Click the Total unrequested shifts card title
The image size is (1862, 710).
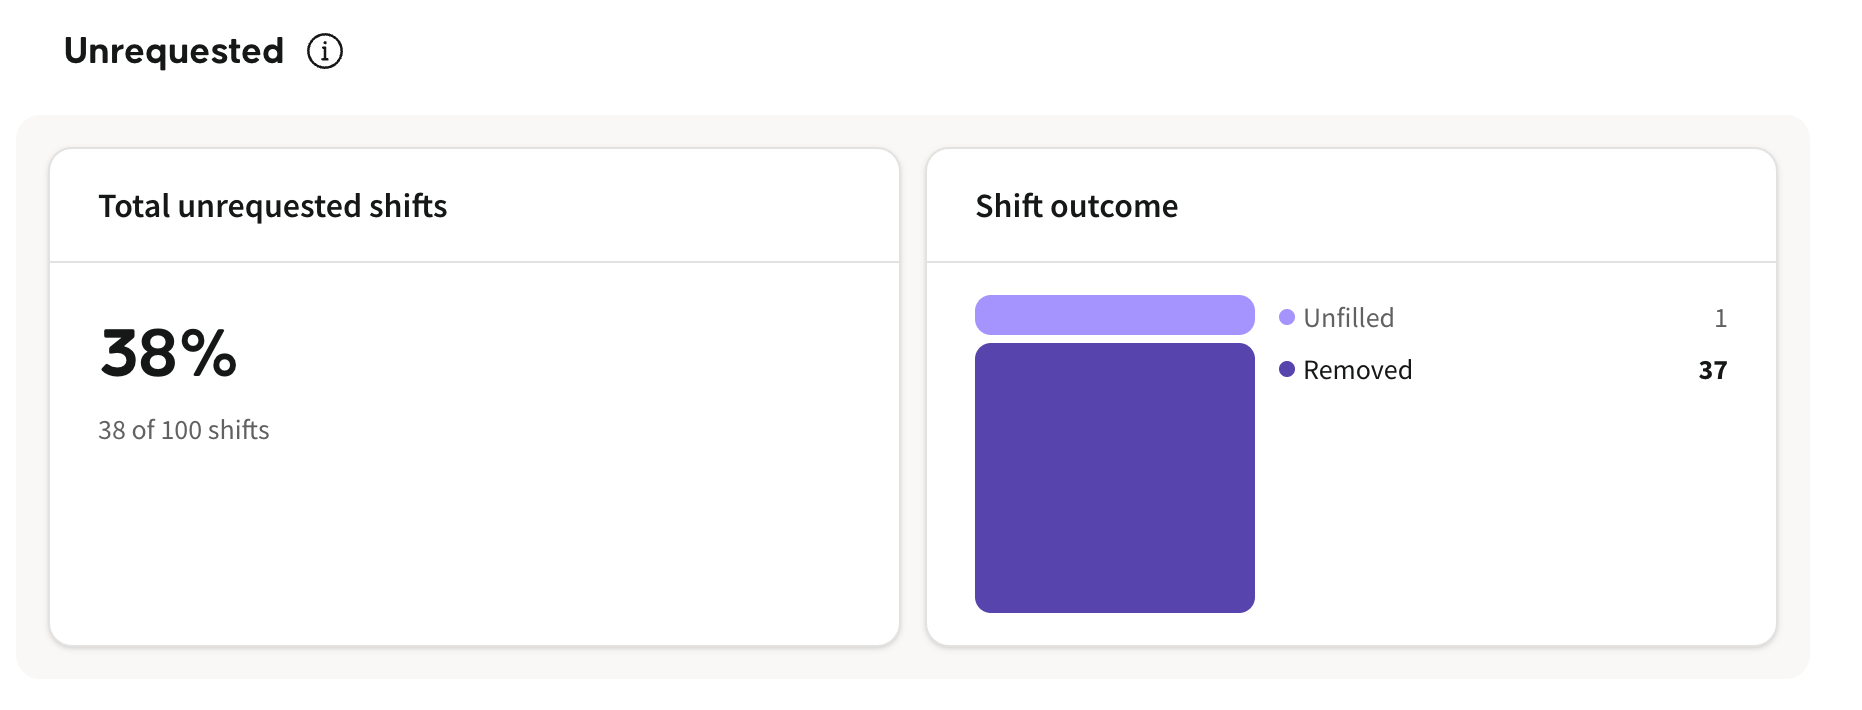[x=273, y=206]
